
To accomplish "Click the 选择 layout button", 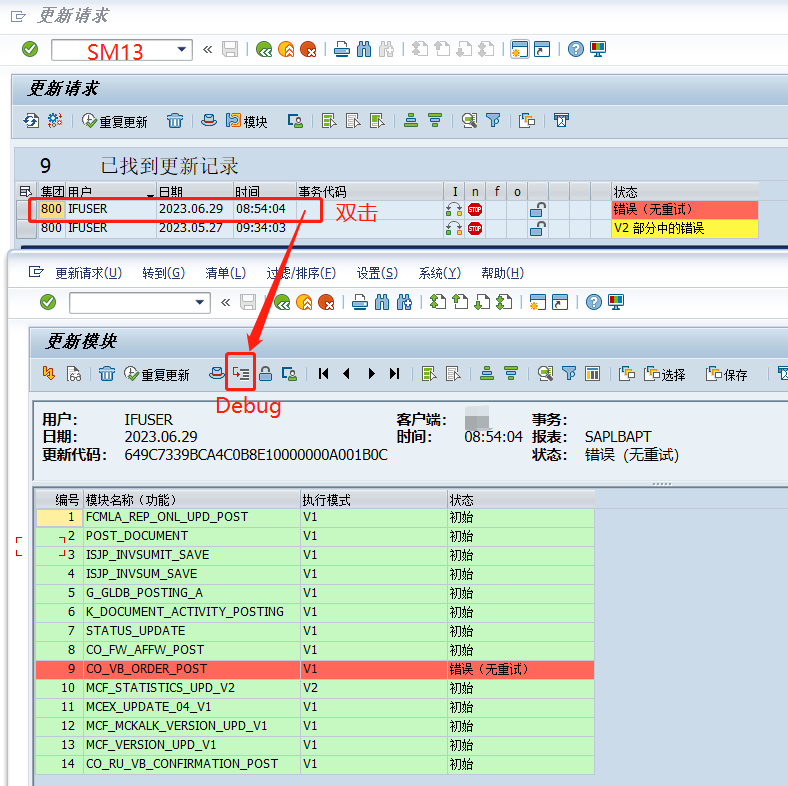I will (x=664, y=374).
